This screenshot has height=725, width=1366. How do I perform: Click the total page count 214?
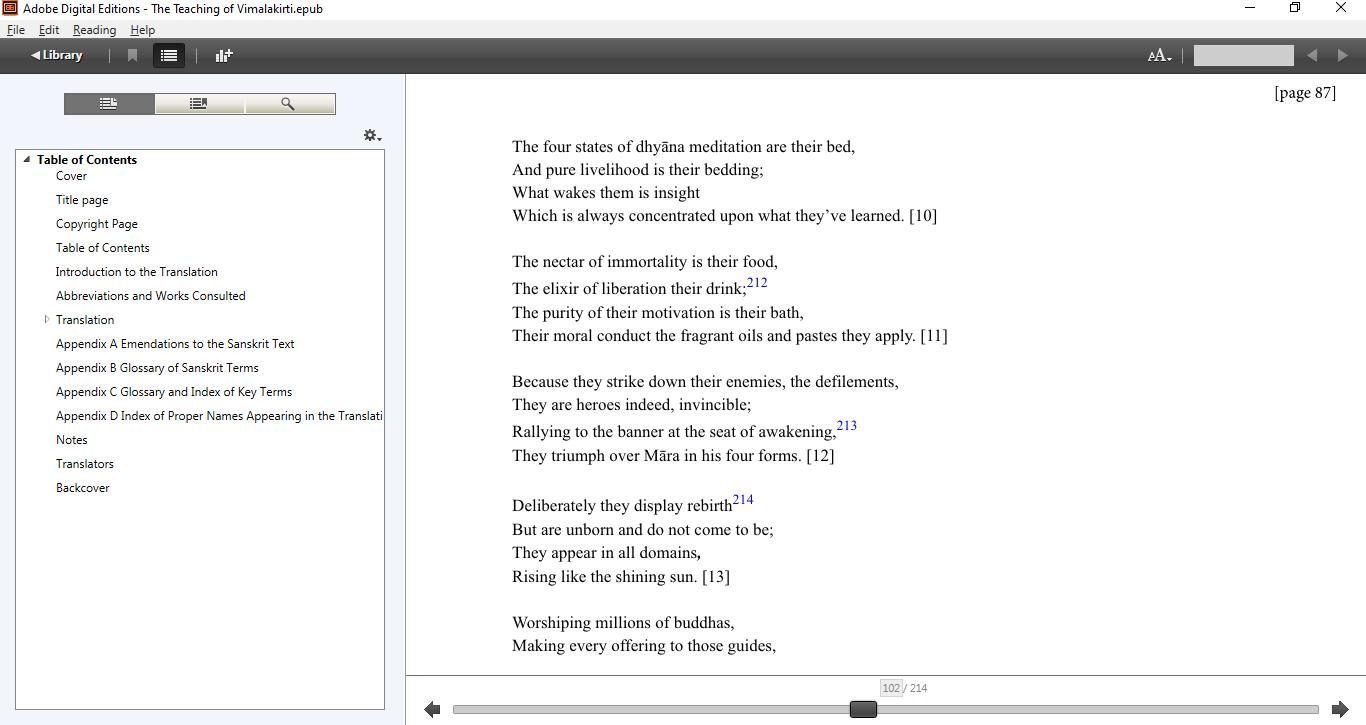pyautogui.click(x=918, y=688)
